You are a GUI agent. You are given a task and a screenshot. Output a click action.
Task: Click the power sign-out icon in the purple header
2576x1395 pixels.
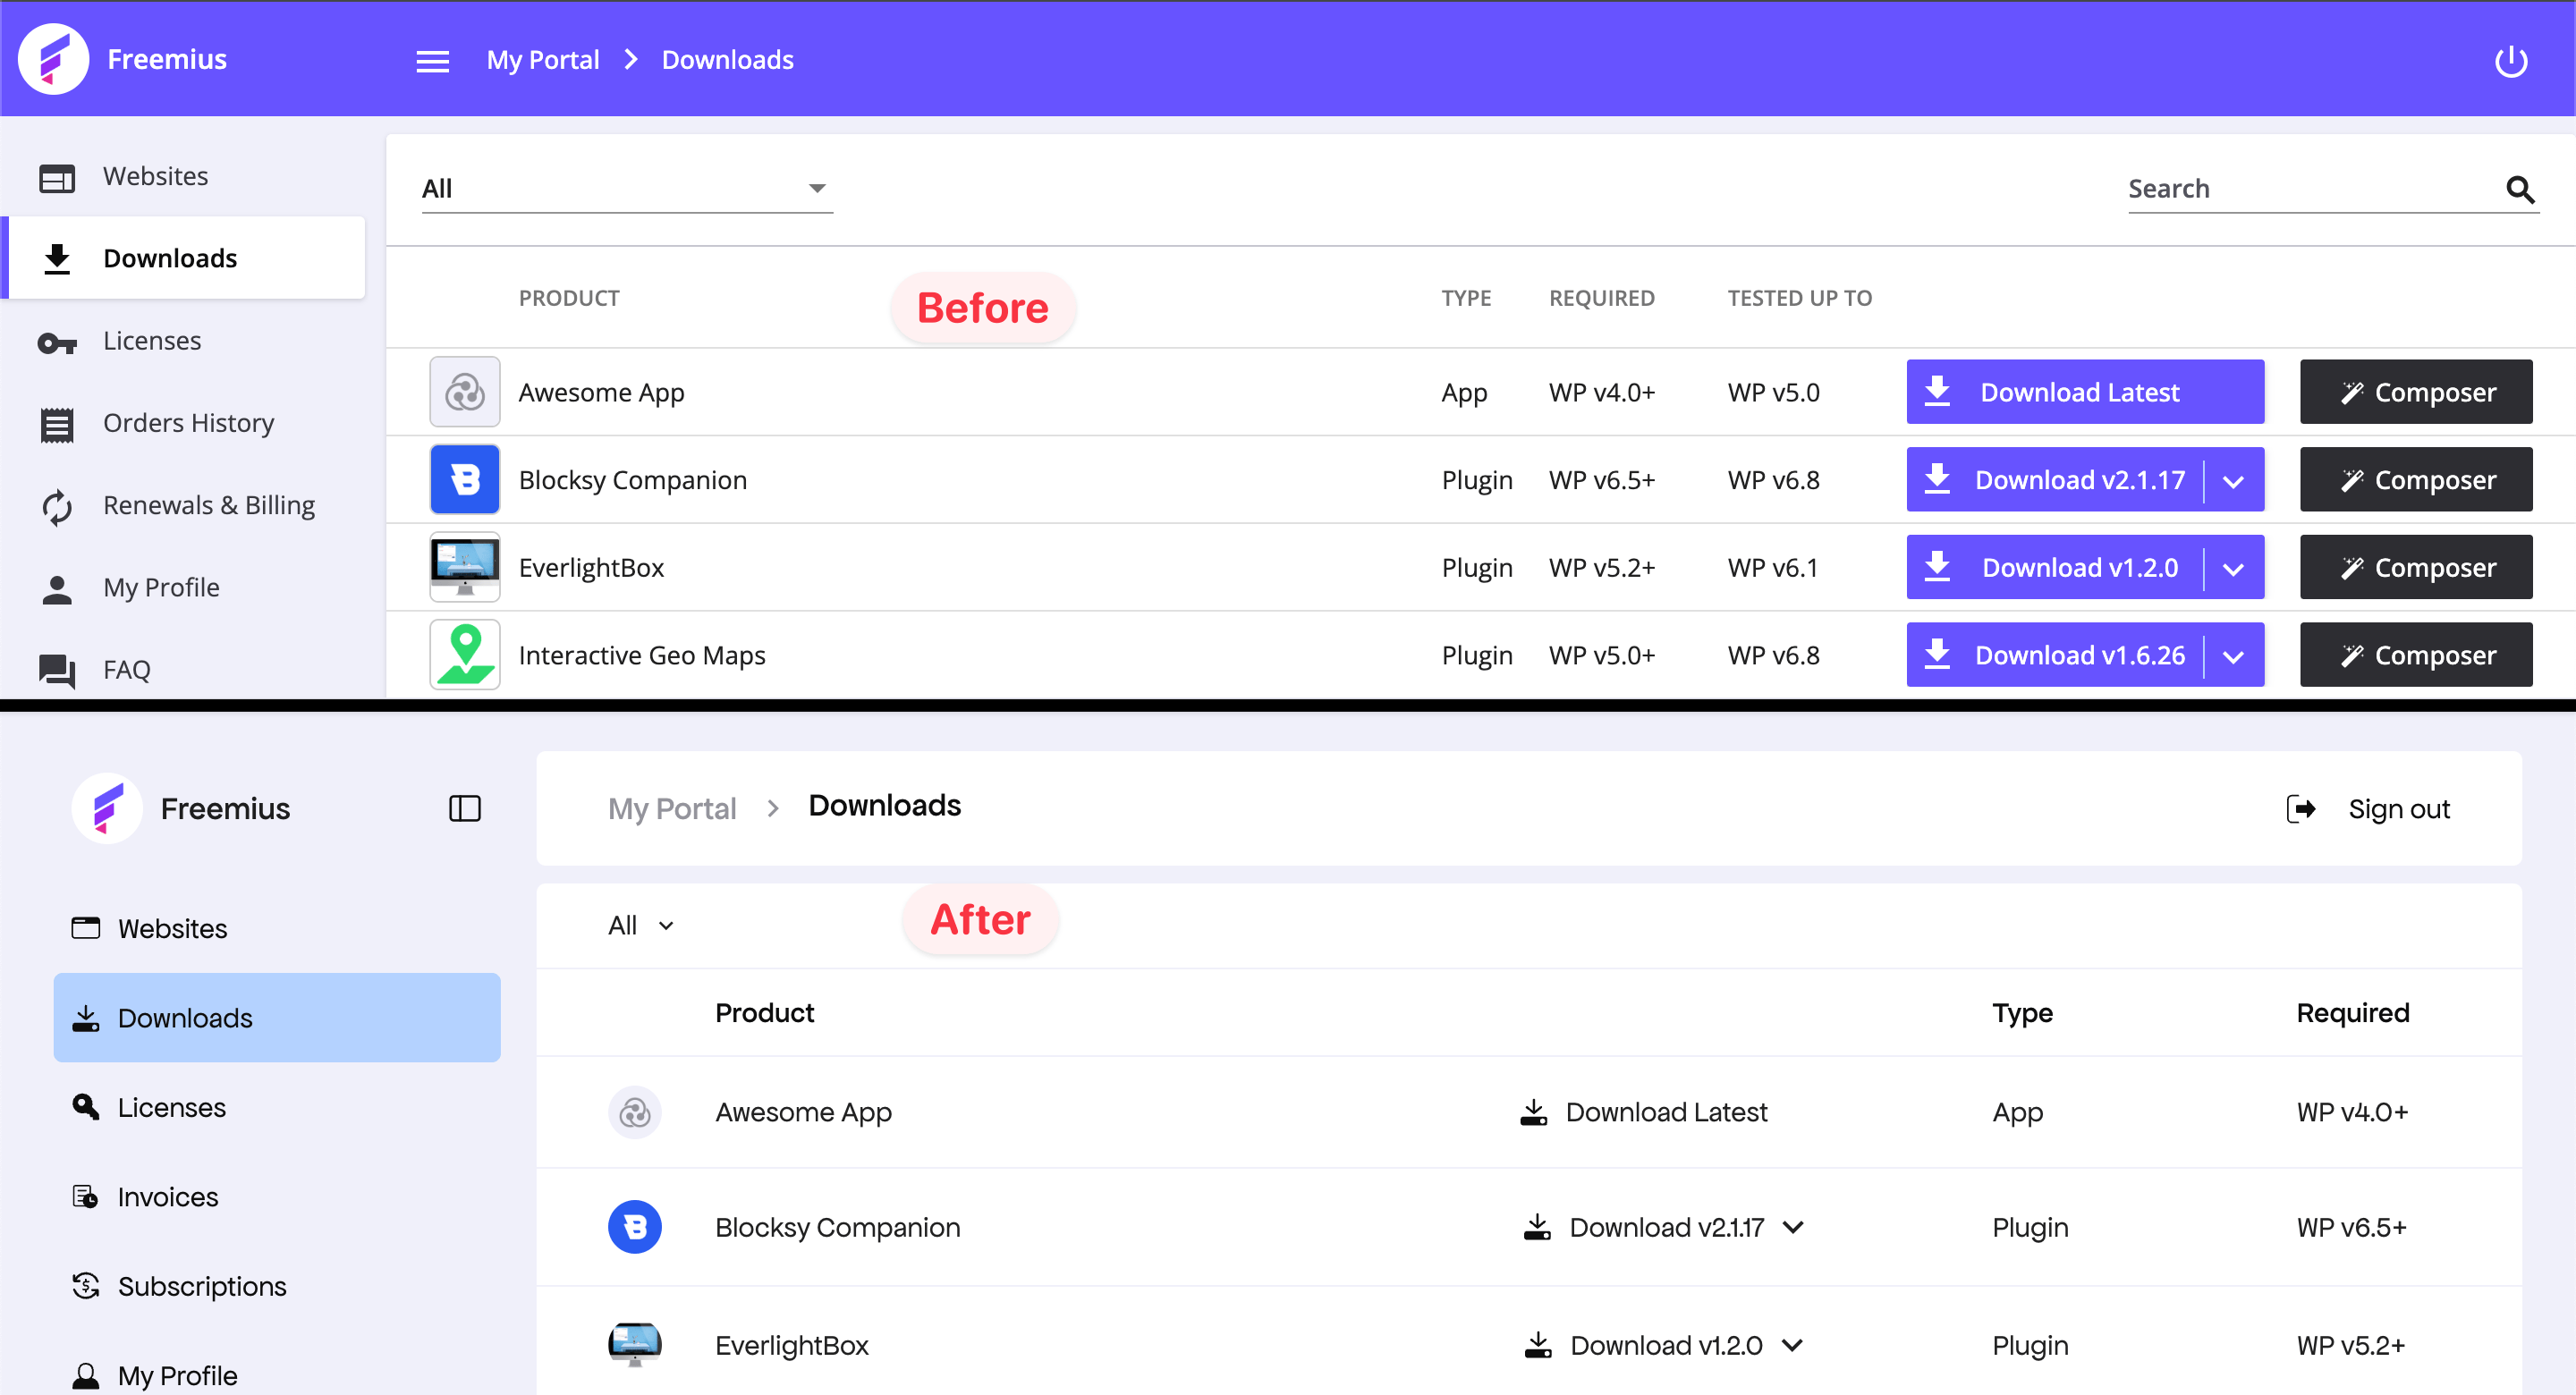tap(2510, 61)
